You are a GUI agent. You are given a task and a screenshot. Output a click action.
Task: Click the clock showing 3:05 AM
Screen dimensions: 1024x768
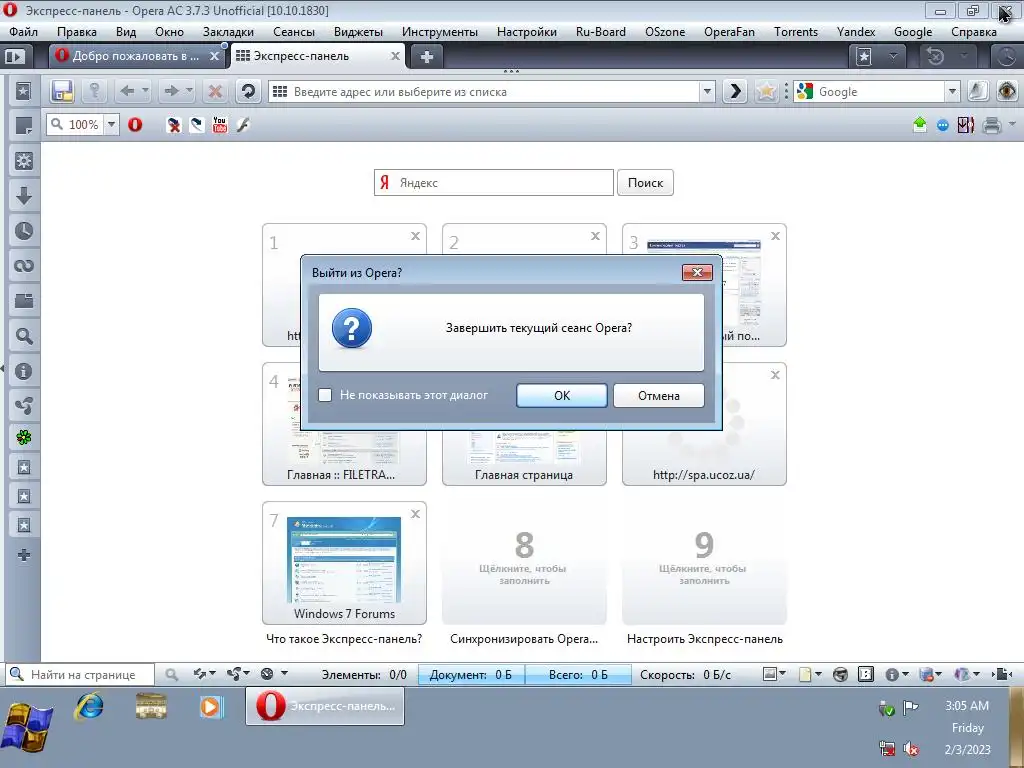pyautogui.click(x=967, y=705)
